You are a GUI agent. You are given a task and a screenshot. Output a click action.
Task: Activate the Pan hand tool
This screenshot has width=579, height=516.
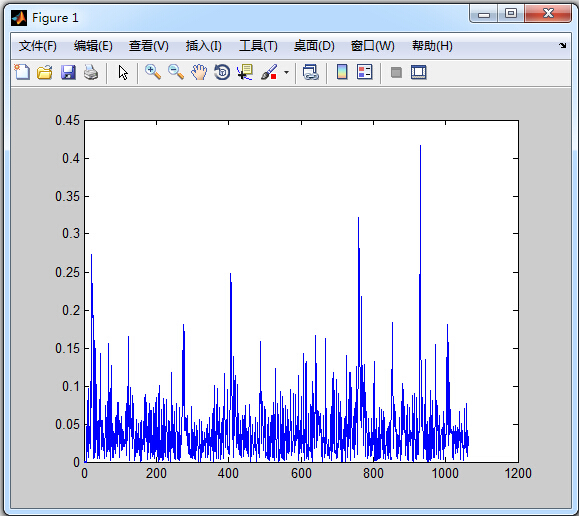(x=199, y=72)
